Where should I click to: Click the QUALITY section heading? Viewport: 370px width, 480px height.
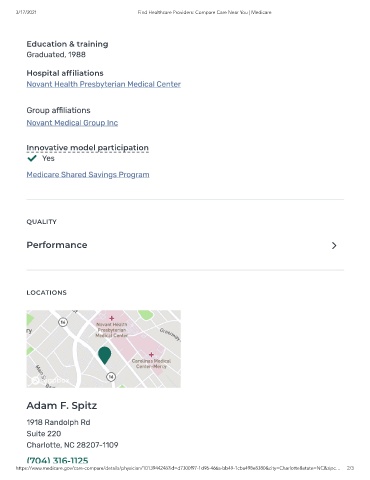coord(42,222)
